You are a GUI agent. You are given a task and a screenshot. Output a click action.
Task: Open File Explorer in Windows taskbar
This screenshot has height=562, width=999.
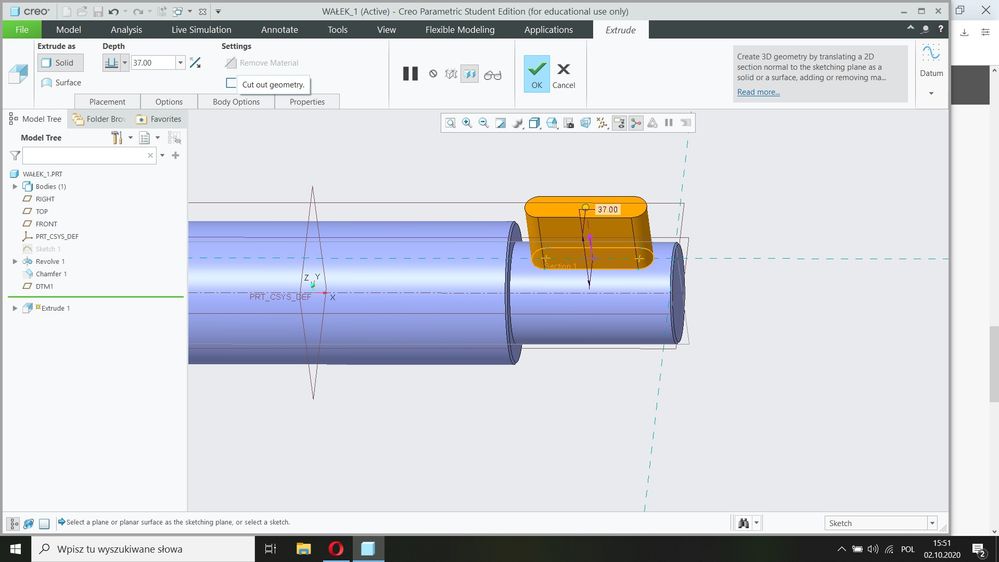coord(304,549)
